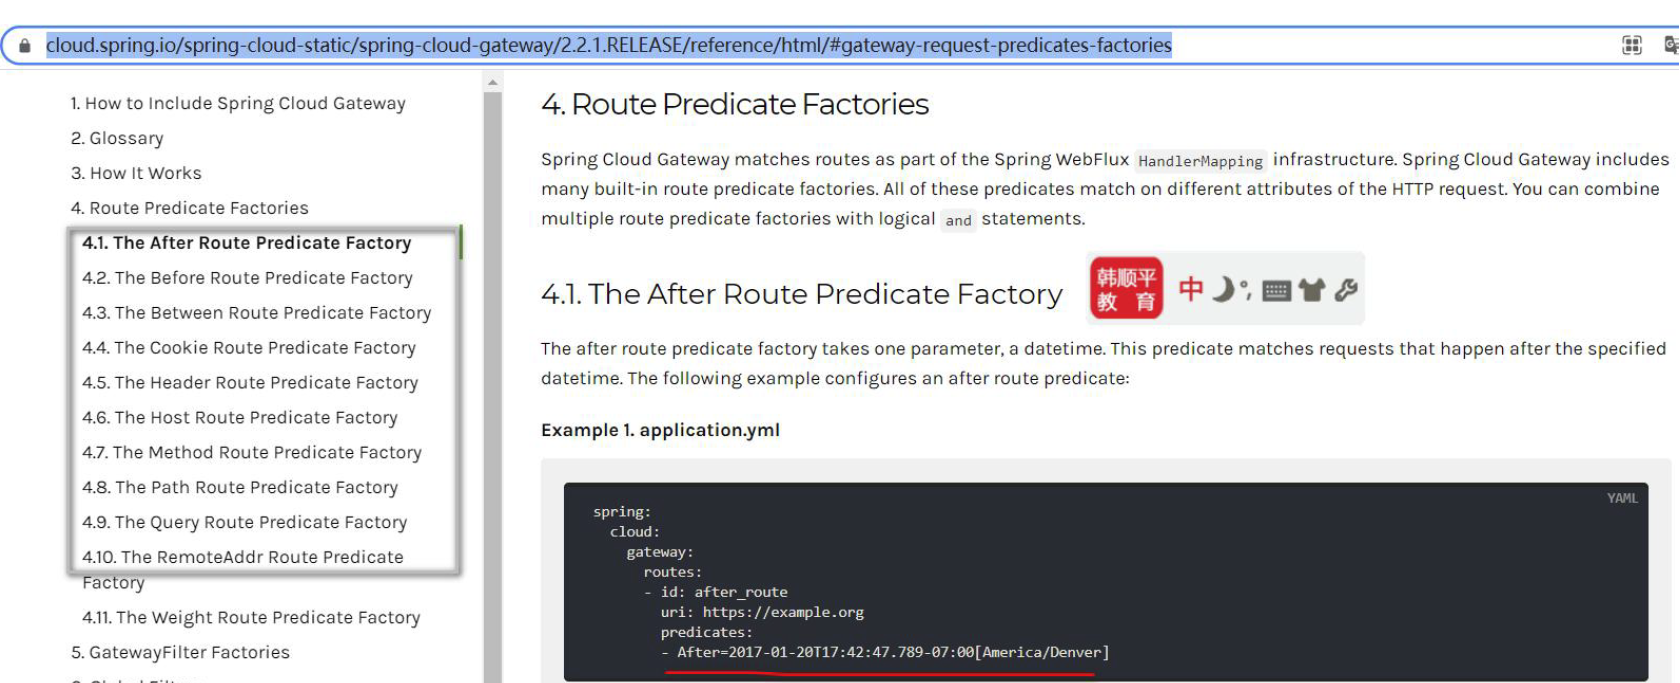The image size is (1680, 683).
Task: Open the QR code icon in address bar
Action: click(1632, 45)
